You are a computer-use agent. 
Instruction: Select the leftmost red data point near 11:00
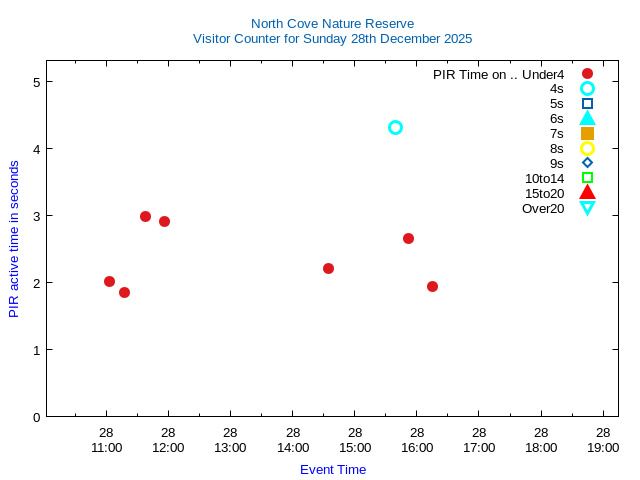[109, 281]
